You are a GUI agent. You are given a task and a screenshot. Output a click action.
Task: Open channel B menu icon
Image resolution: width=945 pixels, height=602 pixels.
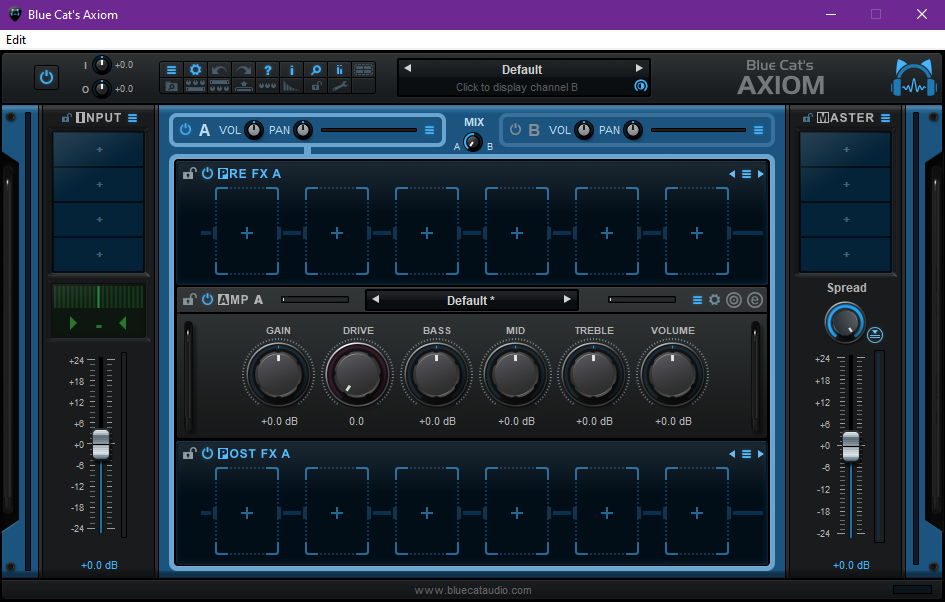tap(759, 130)
